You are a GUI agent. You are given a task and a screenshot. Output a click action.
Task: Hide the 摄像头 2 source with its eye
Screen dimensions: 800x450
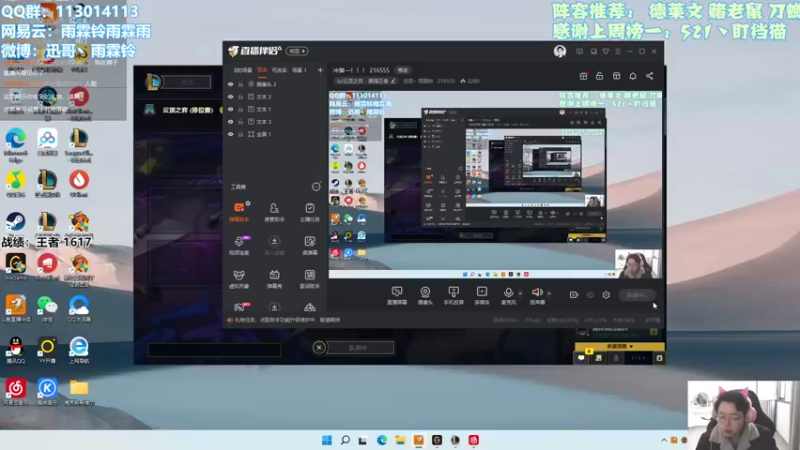pos(231,84)
